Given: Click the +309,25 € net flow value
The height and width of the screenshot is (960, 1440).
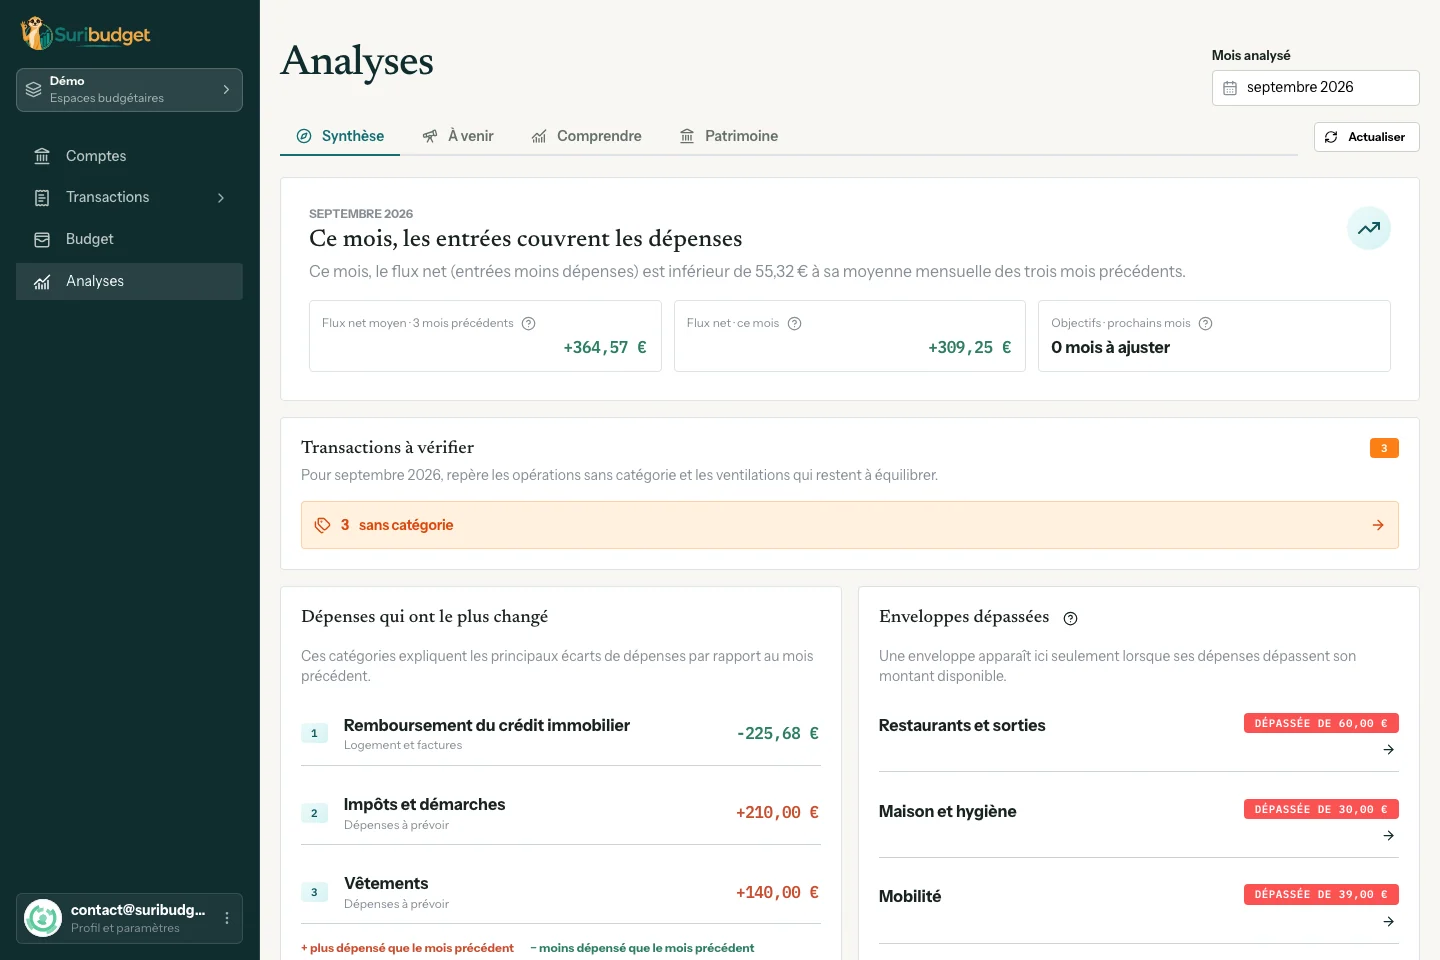Looking at the screenshot, I should pyautogui.click(x=970, y=348).
